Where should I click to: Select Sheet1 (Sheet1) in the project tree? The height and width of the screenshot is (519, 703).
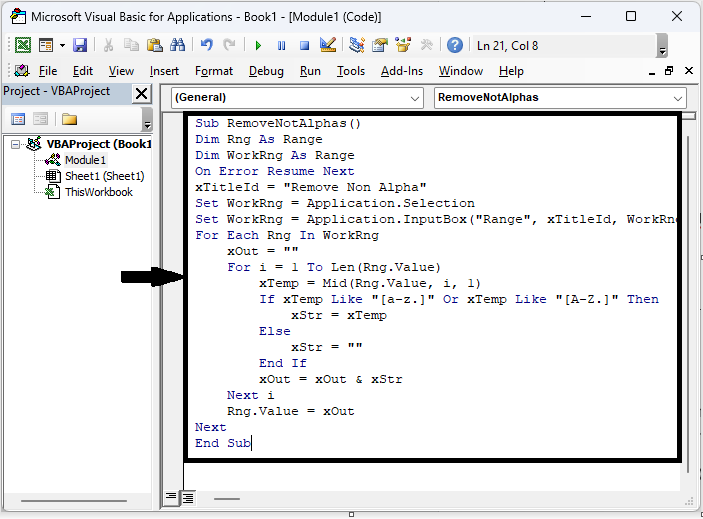point(105,176)
